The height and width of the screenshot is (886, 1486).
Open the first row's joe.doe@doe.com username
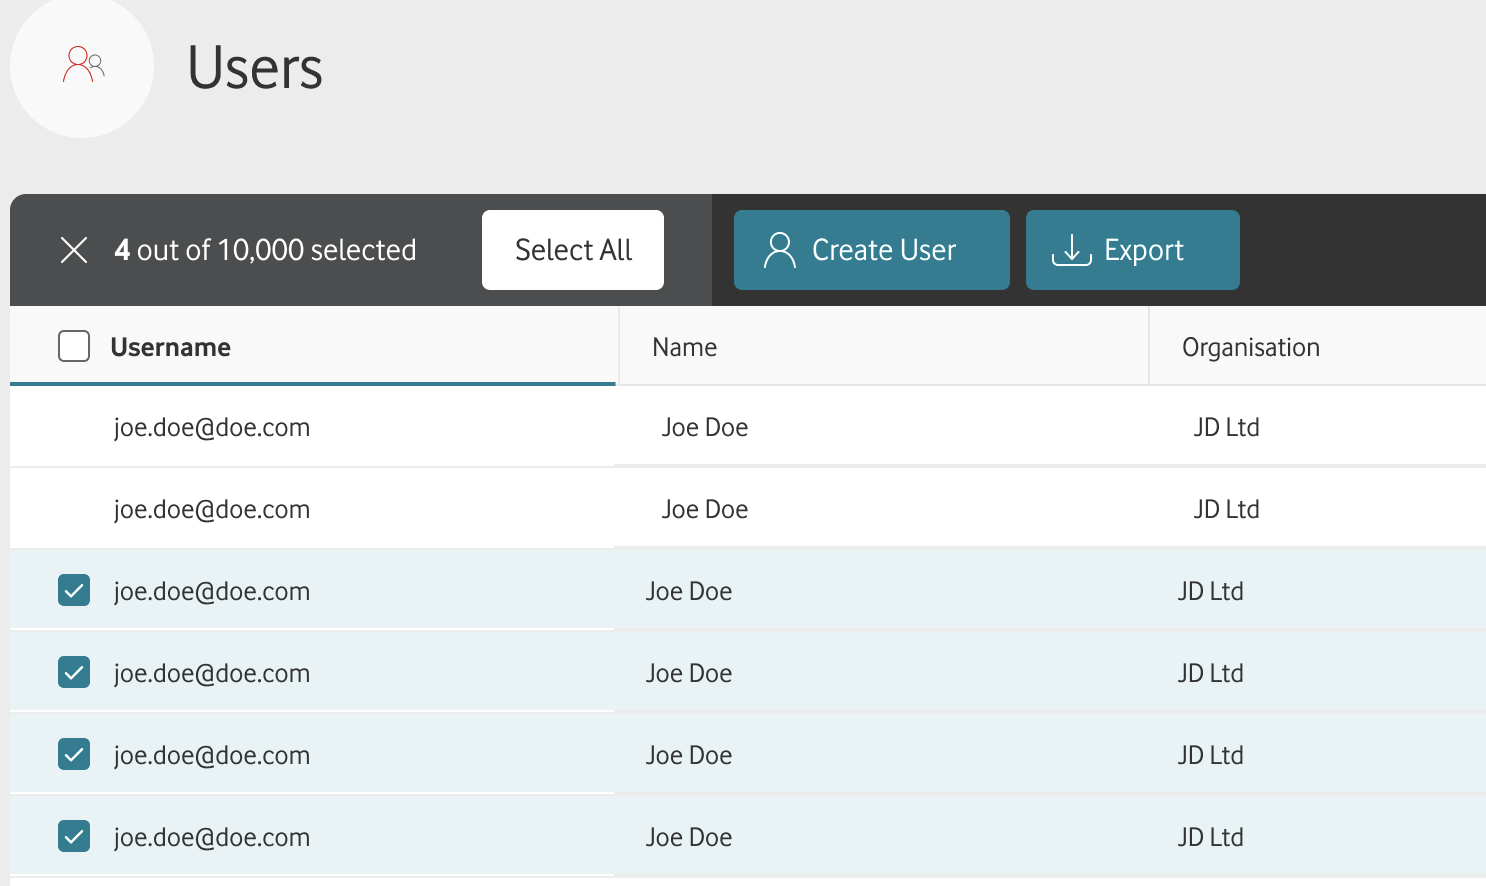(212, 428)
